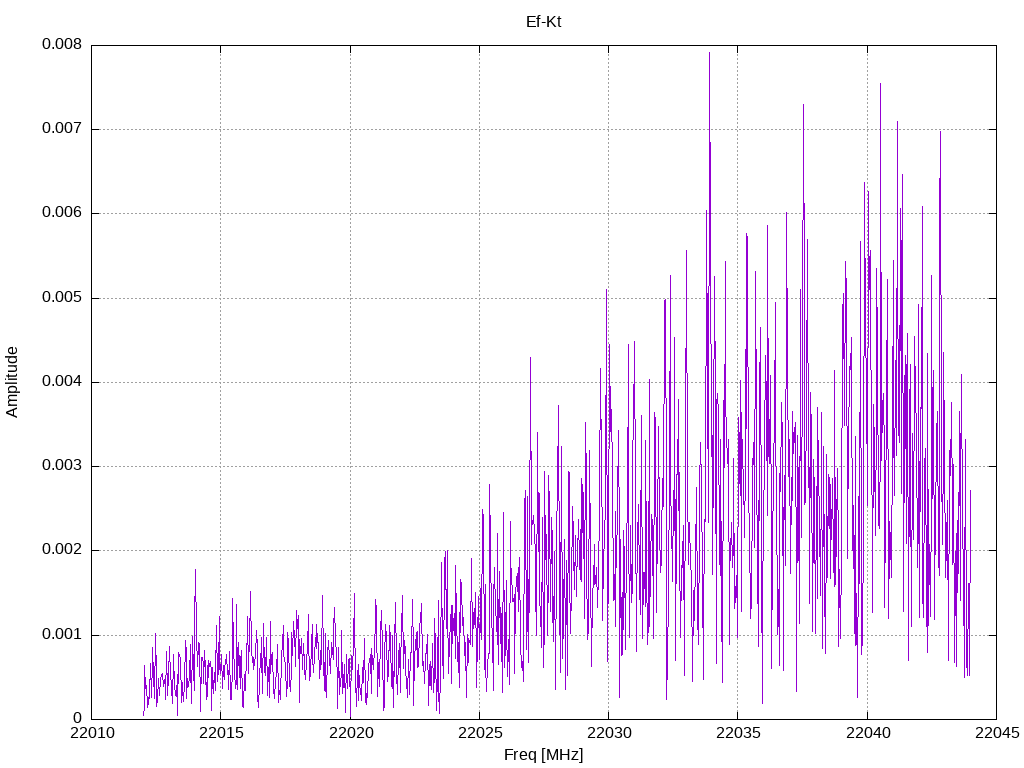Click y-axis tick value 0.001
1024x768 pixels.
[x=62, y=635]
